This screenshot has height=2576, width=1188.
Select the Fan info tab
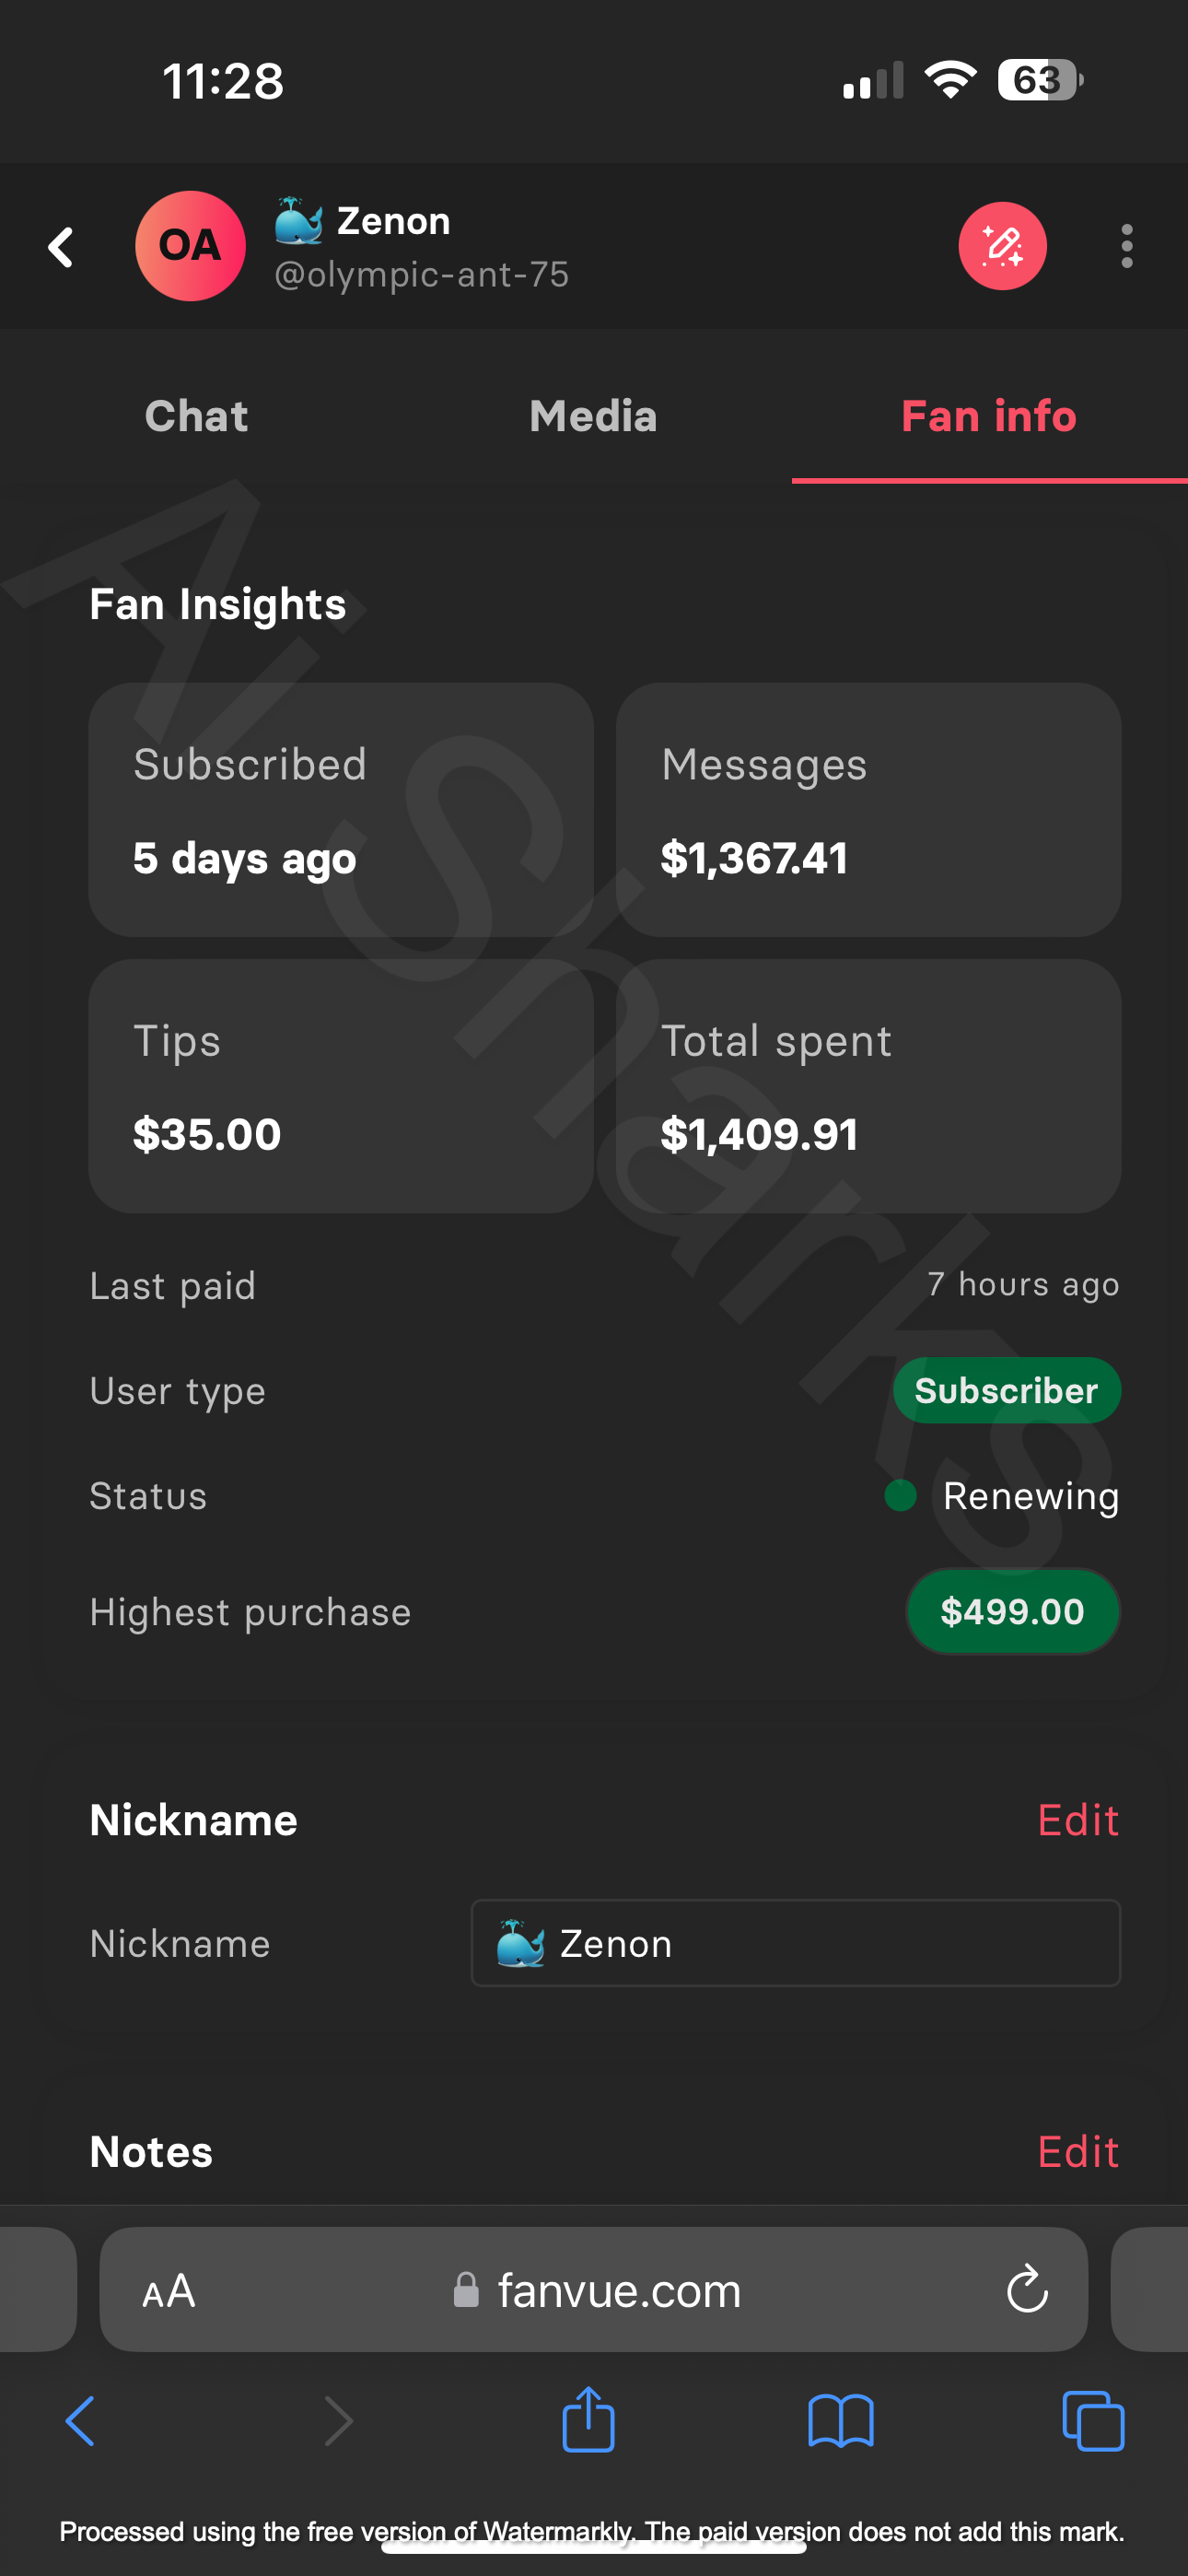[988, 416]
